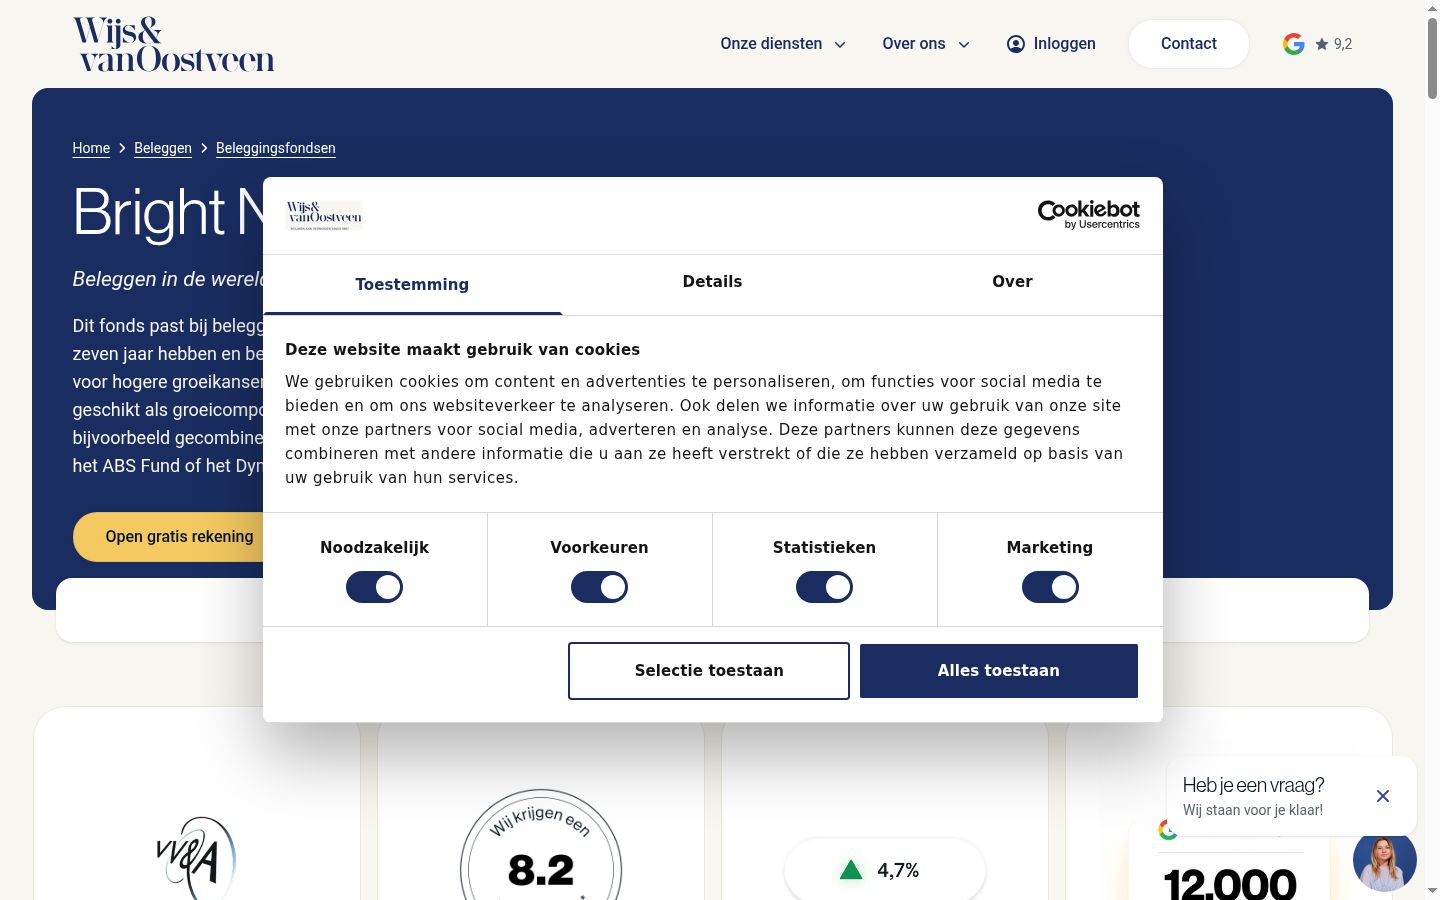The width and height of the screenshot is (1440, 900).
Task: Open the Beleggen breadcrumb link
Action: (x=163, y=148)
